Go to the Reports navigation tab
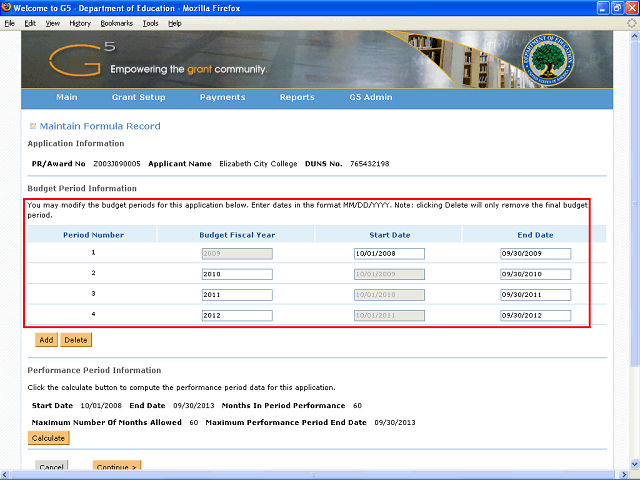 point(297,97)
